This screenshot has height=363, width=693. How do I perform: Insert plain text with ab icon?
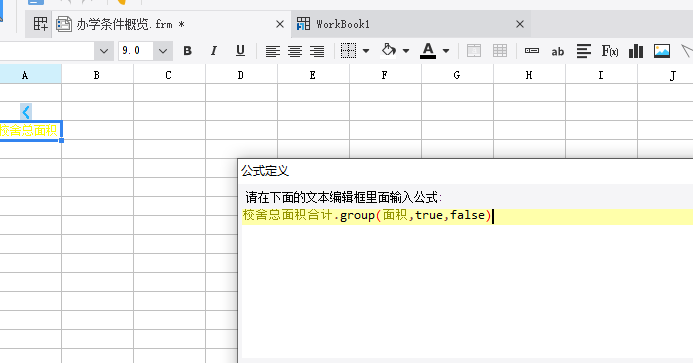coord(558,52)
